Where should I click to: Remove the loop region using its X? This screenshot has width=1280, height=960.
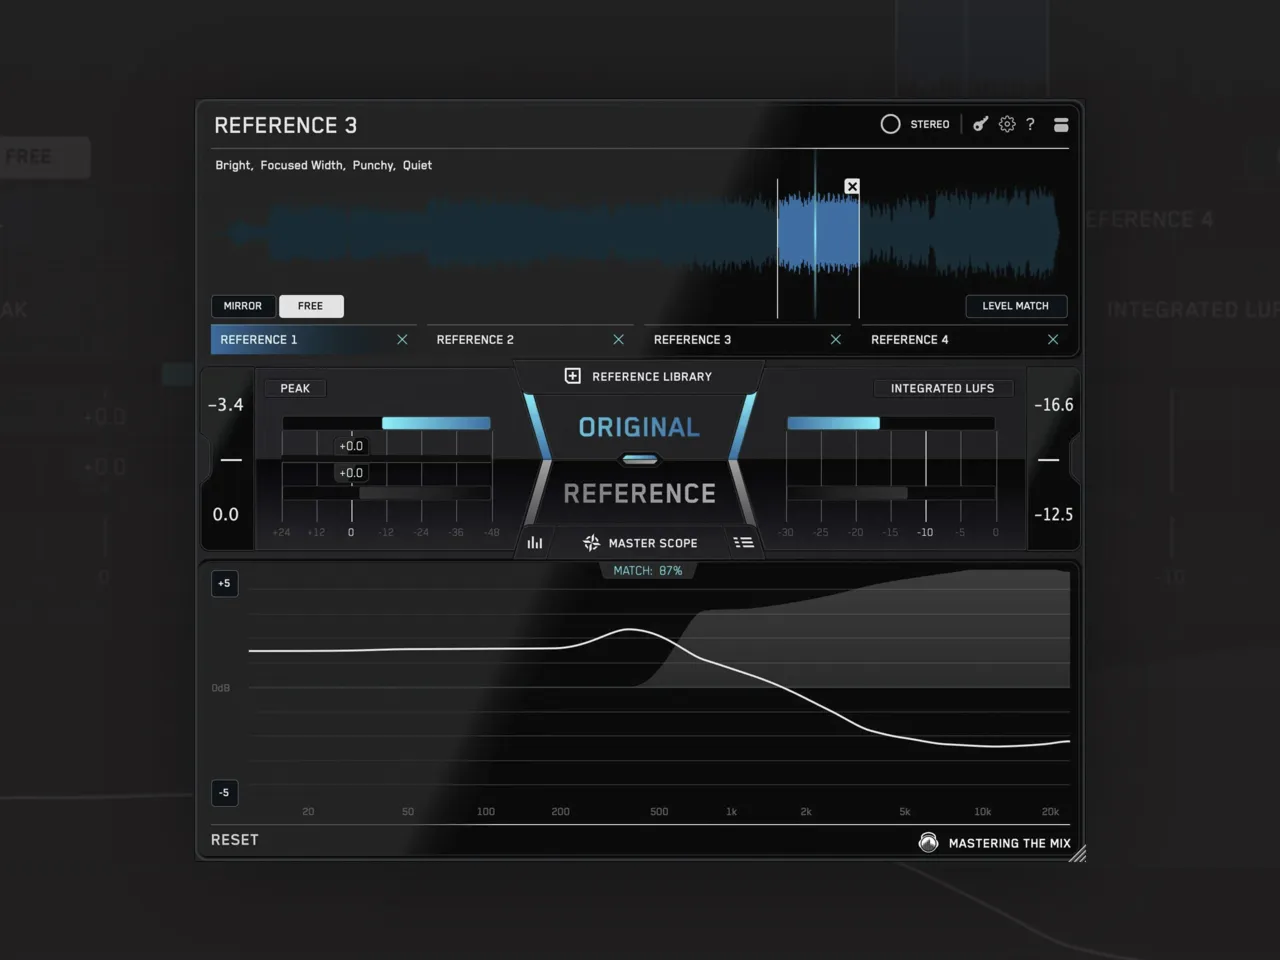tap(852, 186)
